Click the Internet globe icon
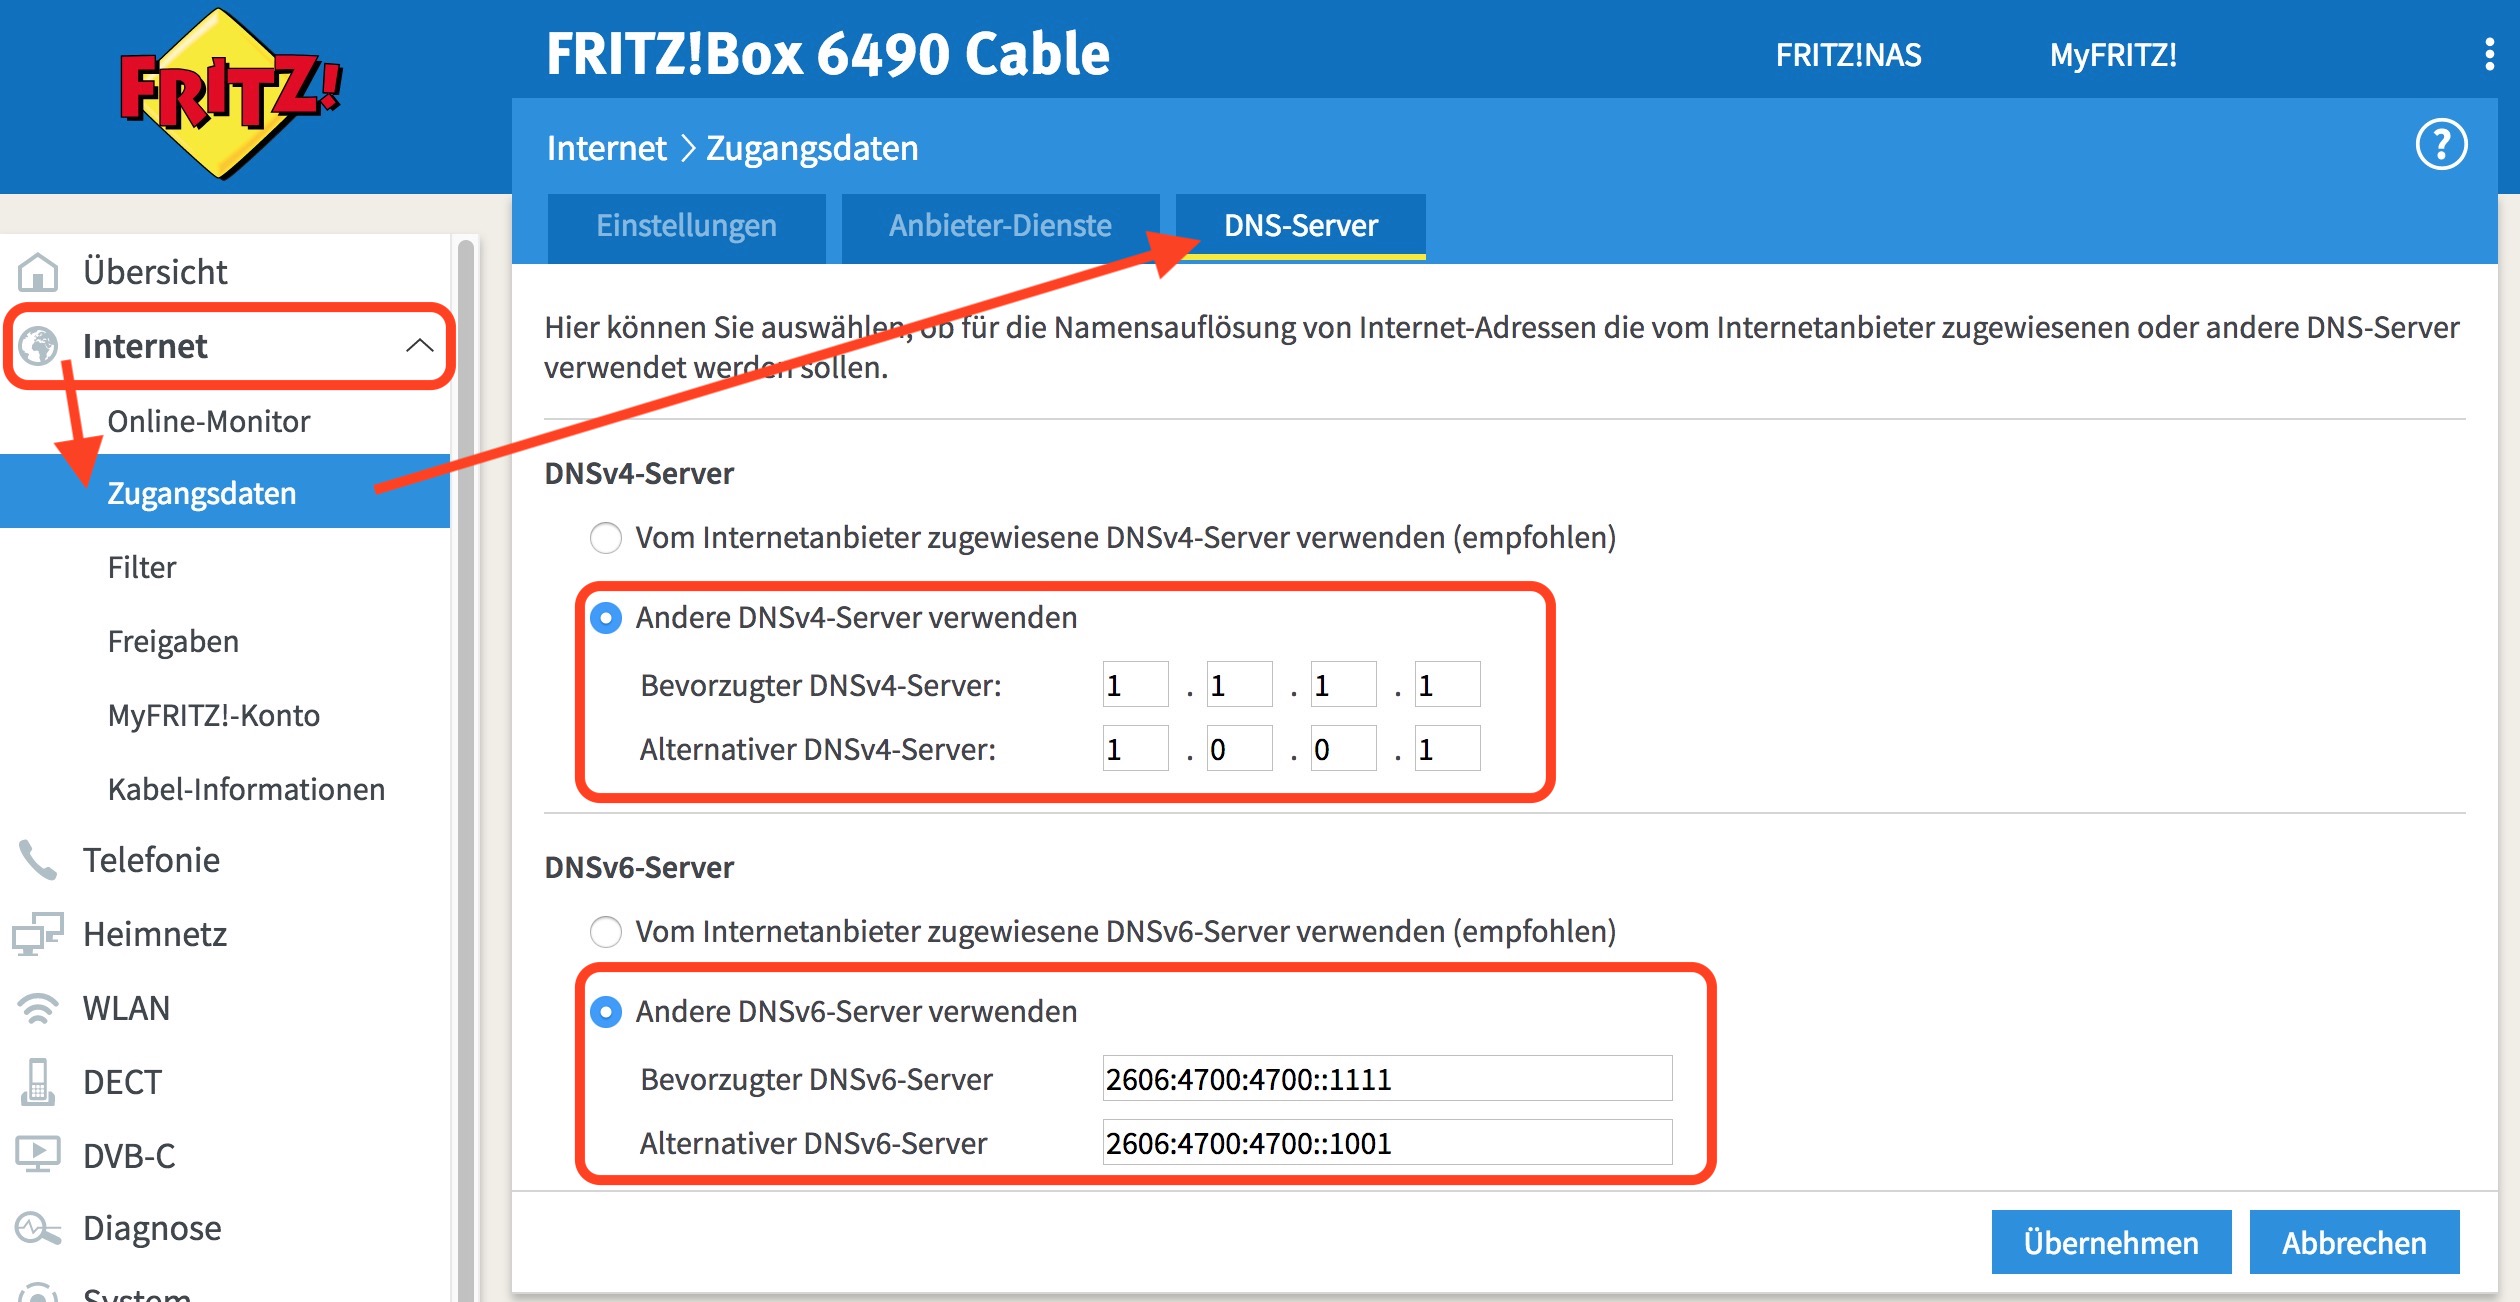 (x=39, y=346)
